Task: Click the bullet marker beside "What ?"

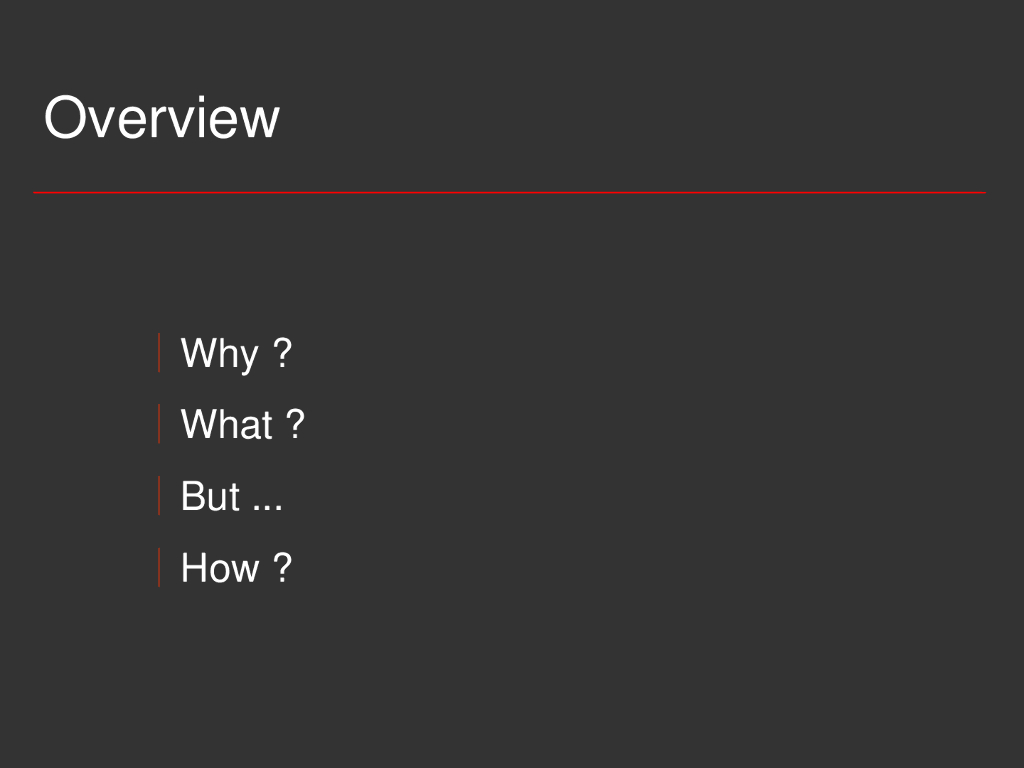Action: click(159, 425)
